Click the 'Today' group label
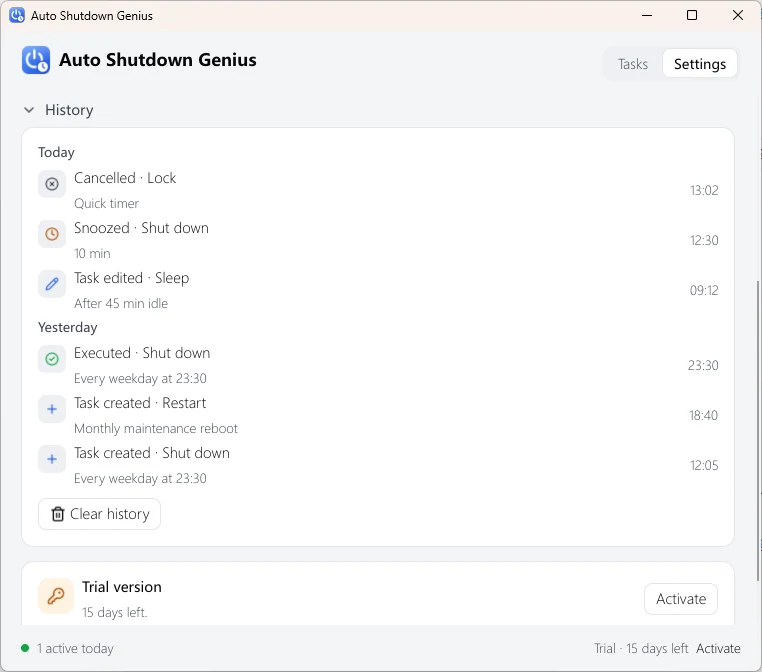 tap(56, 153)
